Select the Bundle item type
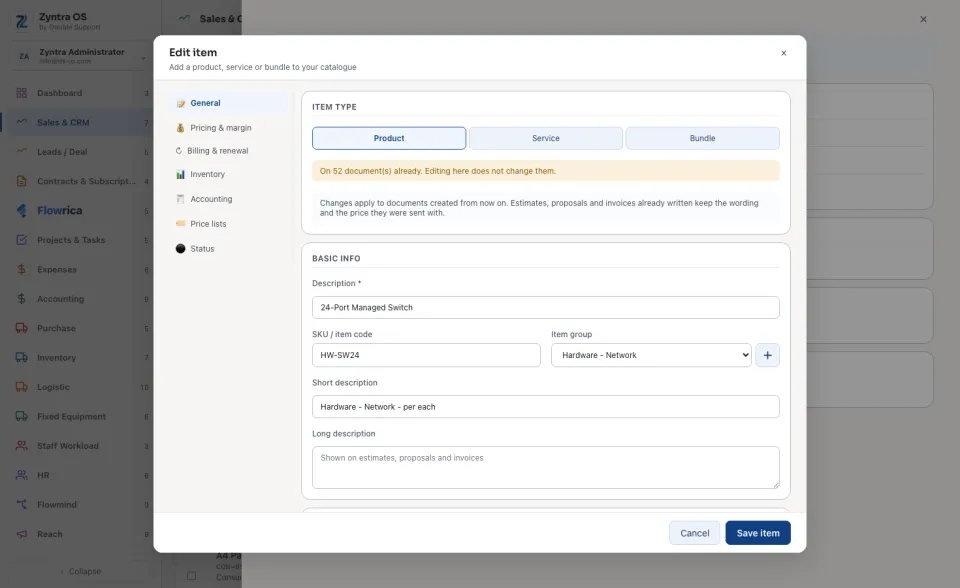 (x=702, y=138)
